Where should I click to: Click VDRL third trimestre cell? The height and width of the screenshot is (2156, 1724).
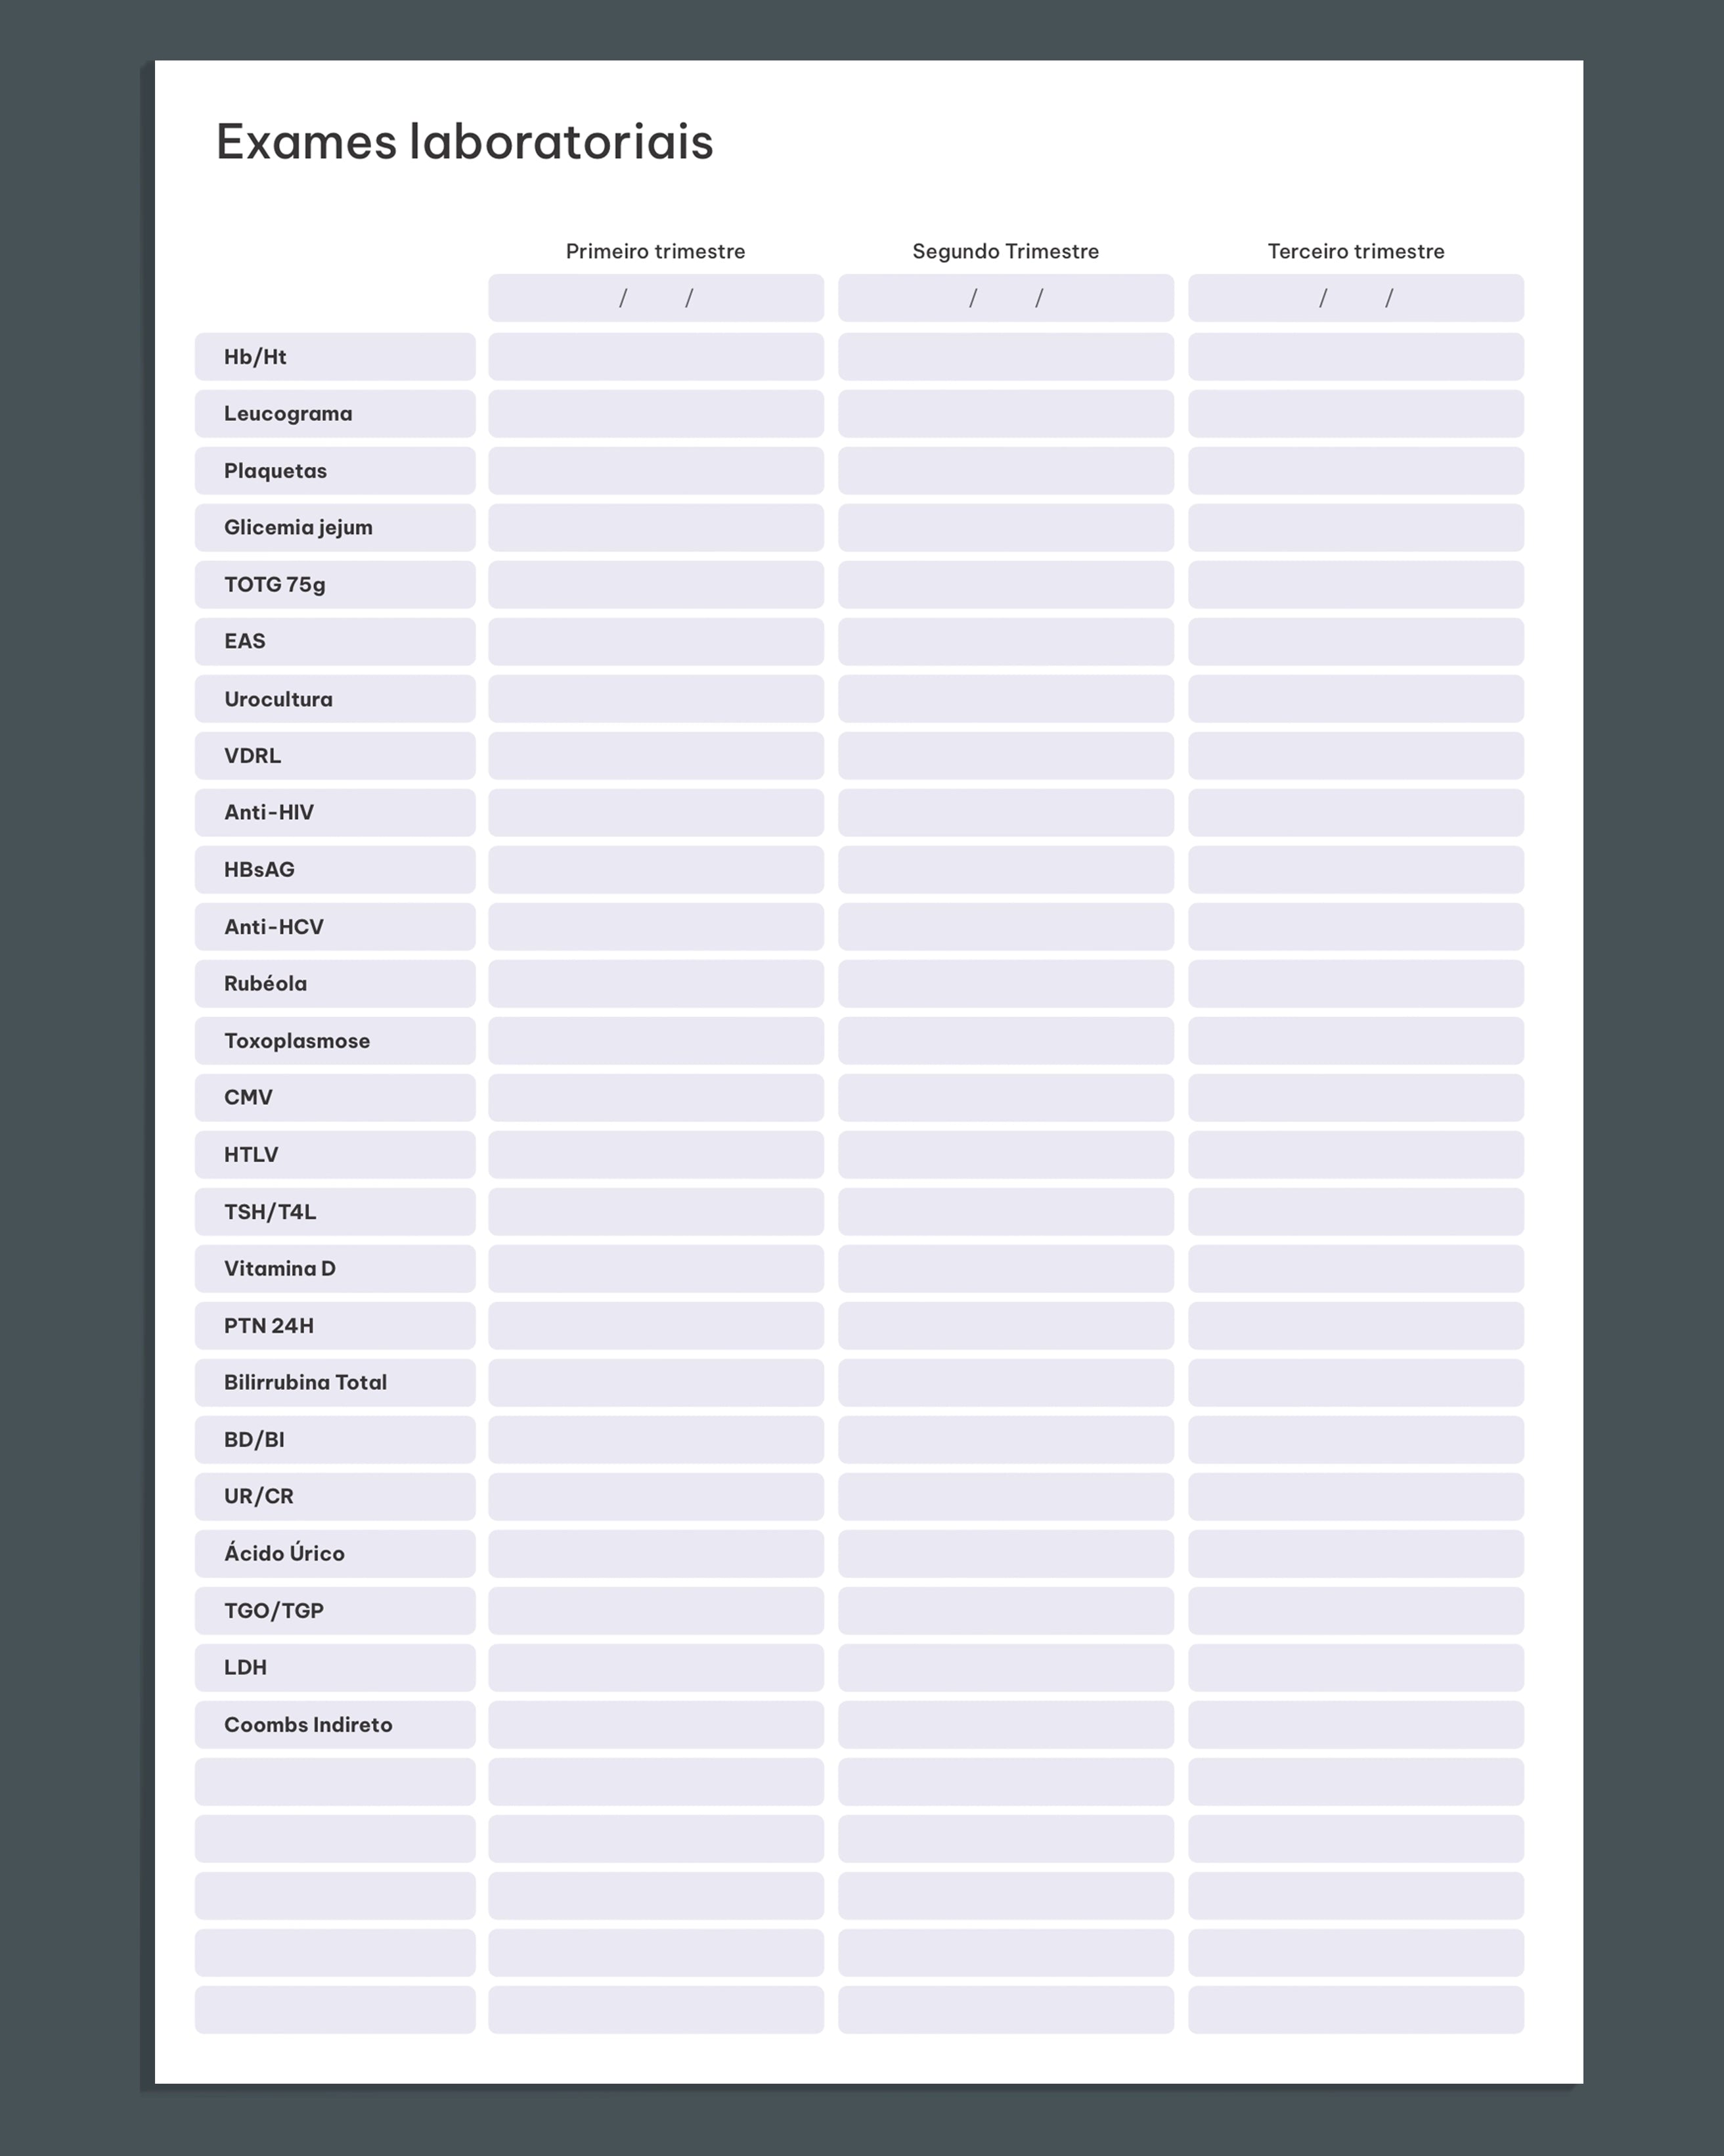(x=1356, y=756)
